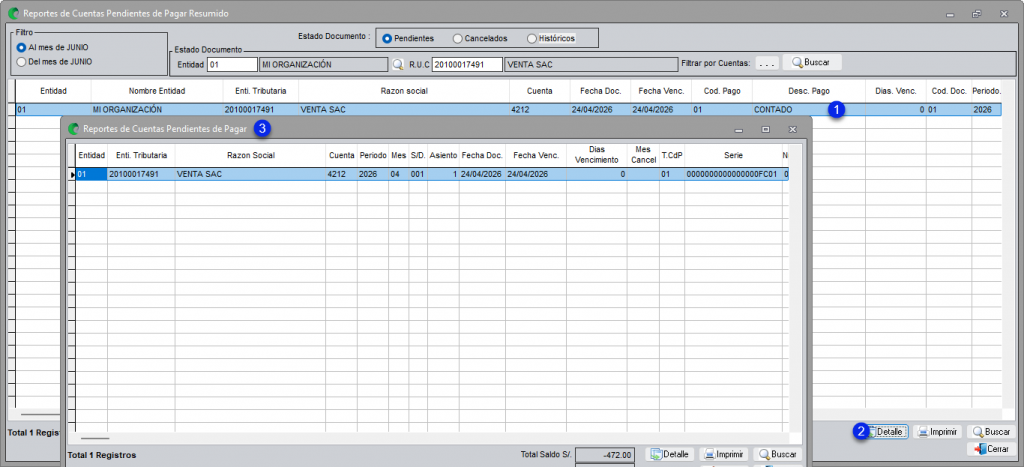1024x467 pixels.
Task: Choose the Cancelados document status
Action: pyautogui.click(x=480, y=39)
